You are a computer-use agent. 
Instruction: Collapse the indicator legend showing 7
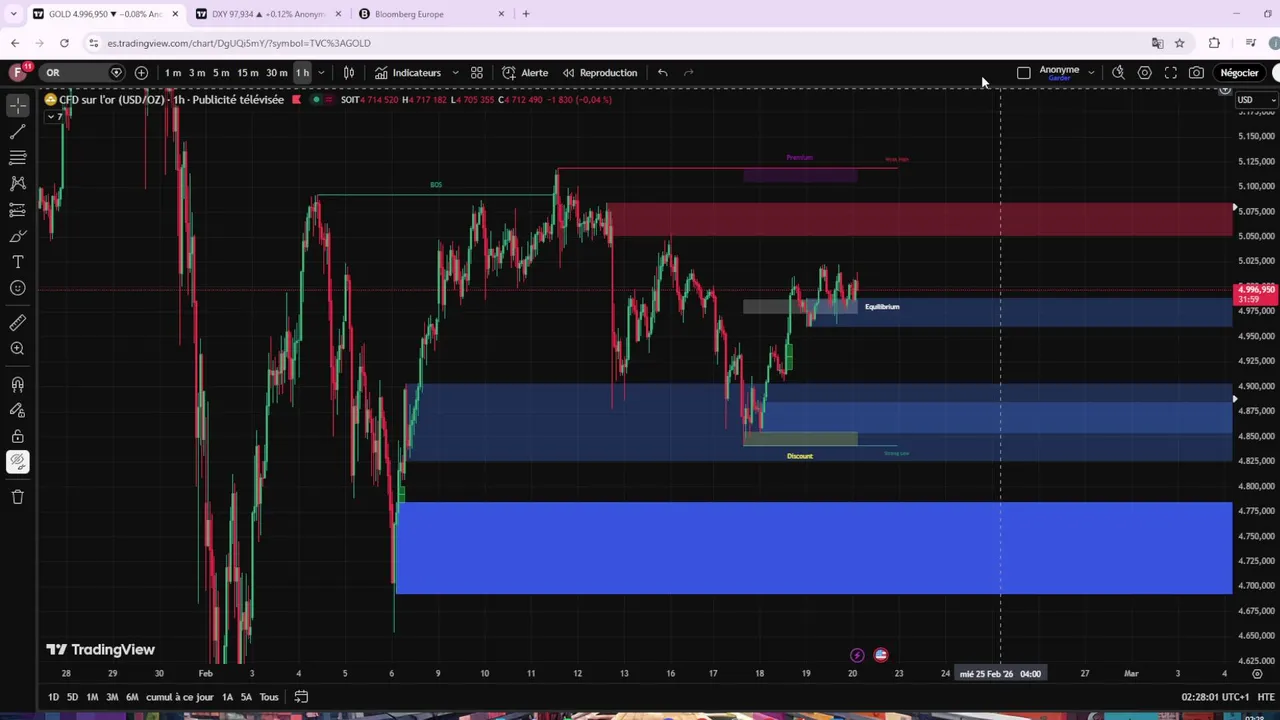(55, 117)
